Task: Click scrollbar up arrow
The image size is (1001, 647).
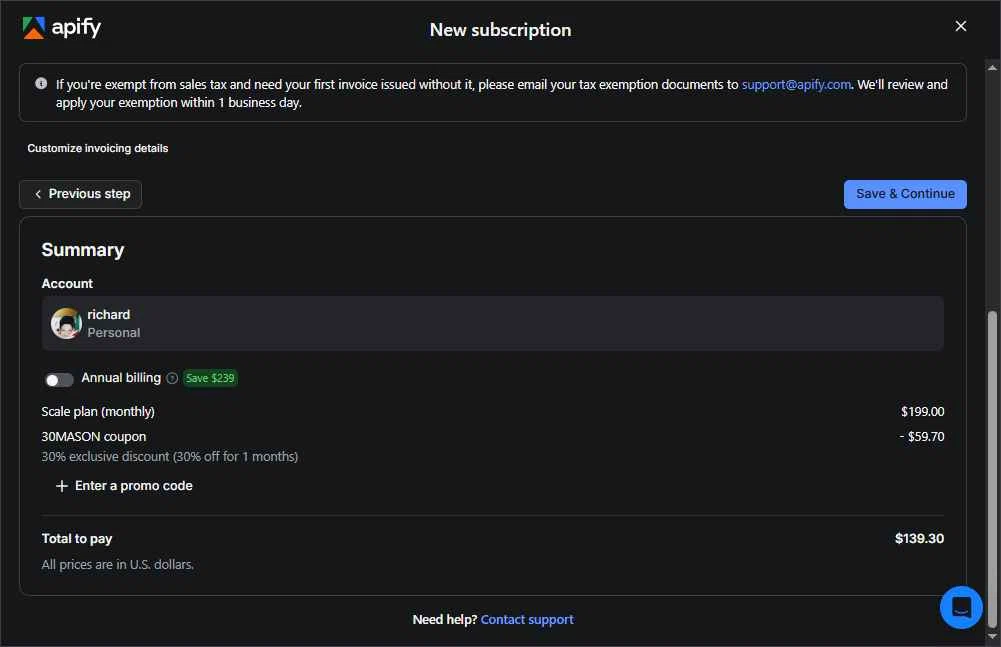Action: [x=991, y=67]
